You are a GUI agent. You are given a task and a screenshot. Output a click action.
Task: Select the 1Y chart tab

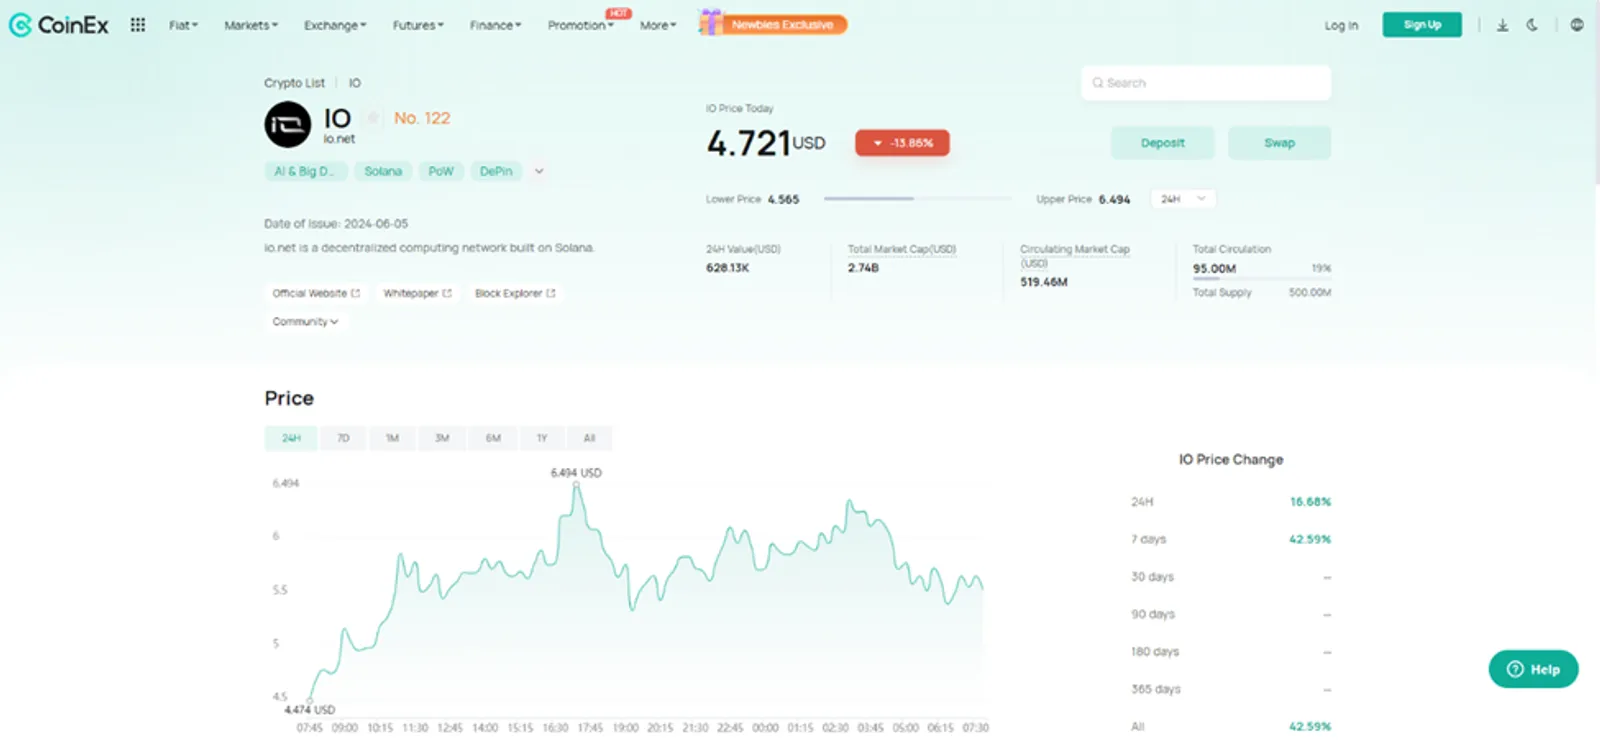point(542,438)
